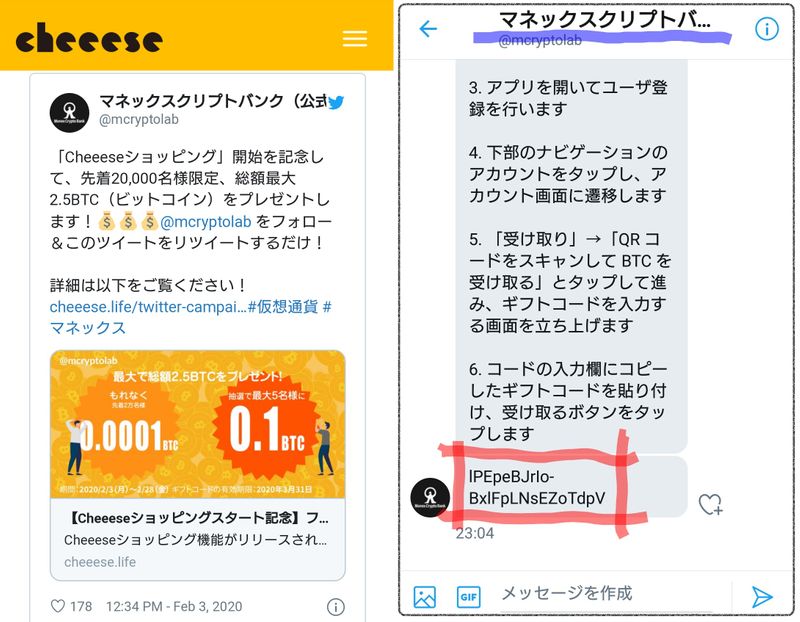Click the heart icon with 178 likes
The width and height of the screenshot is (800, 622).
coord(58,606)
